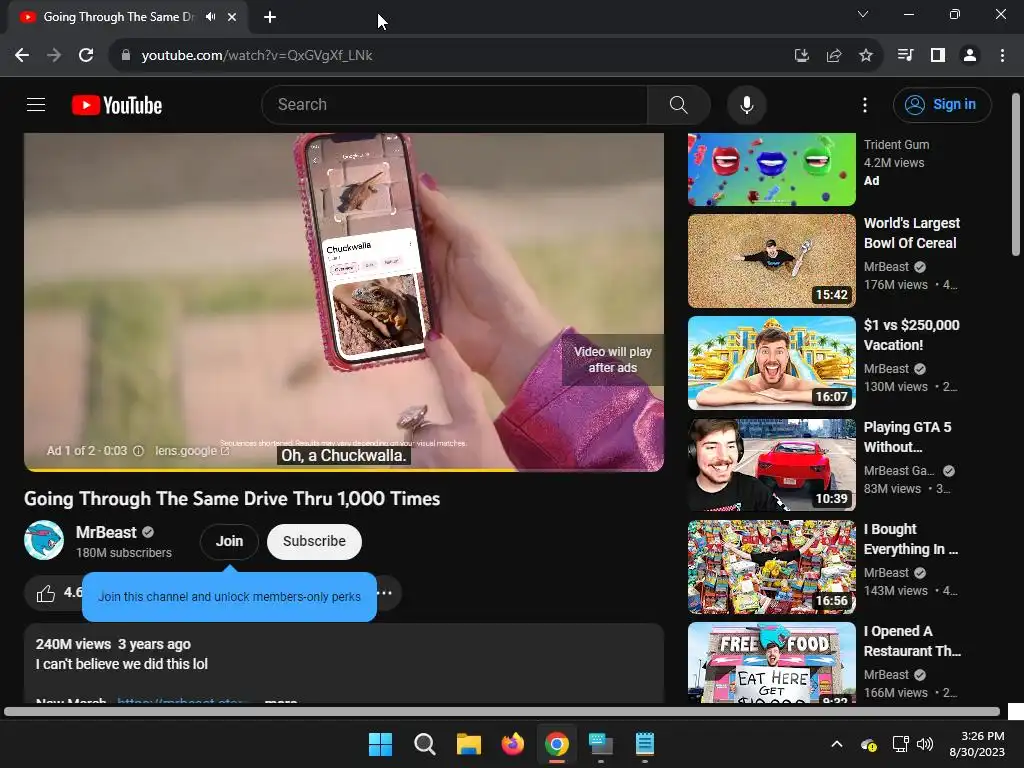The height and width of the screenshot is (768, 1024).
Task: Close the YouTube tab
Action: 232,17
